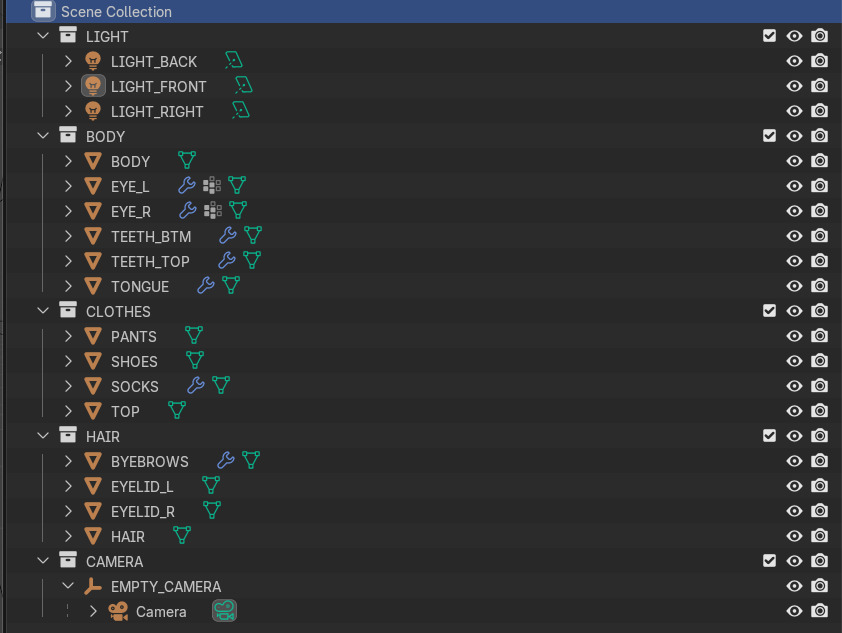Click the light data icon beside LIGHT_BACK

234,61
